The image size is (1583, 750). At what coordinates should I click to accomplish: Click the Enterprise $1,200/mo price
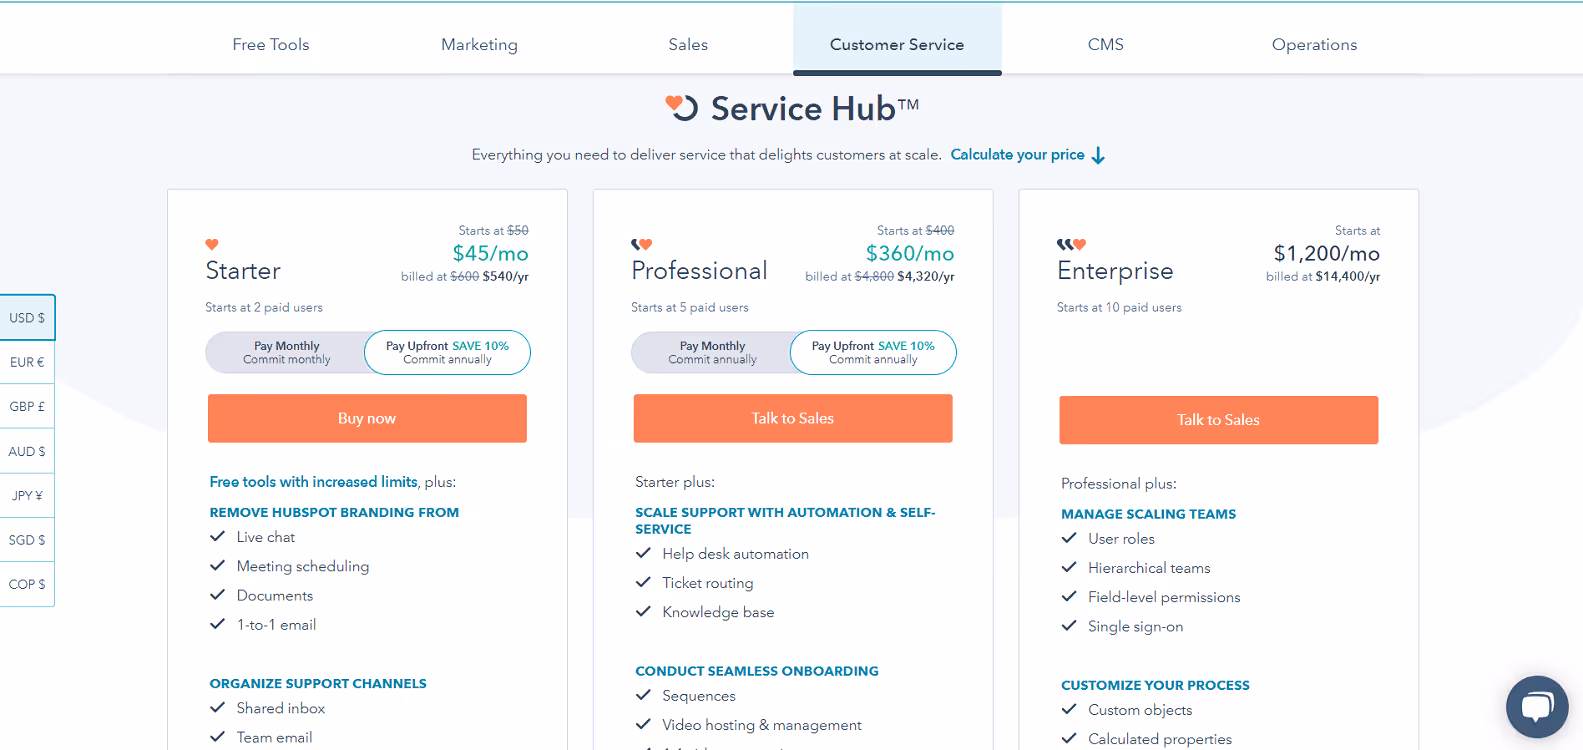click(x=1327, y=254)
